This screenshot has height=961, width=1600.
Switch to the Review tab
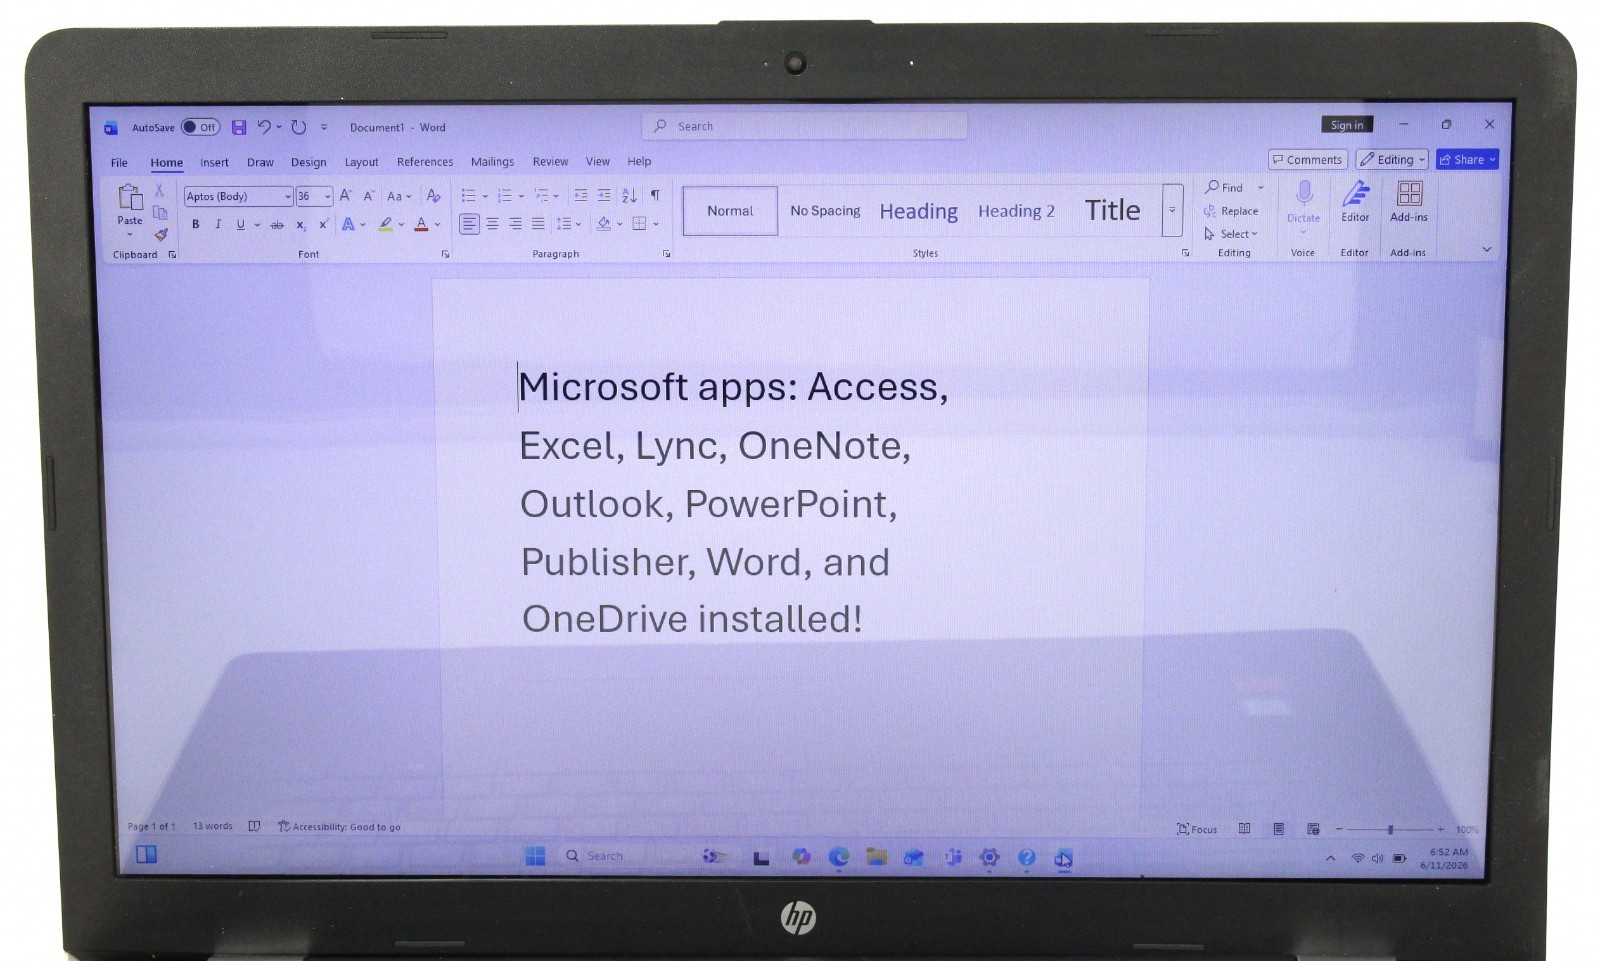[550, 162]
